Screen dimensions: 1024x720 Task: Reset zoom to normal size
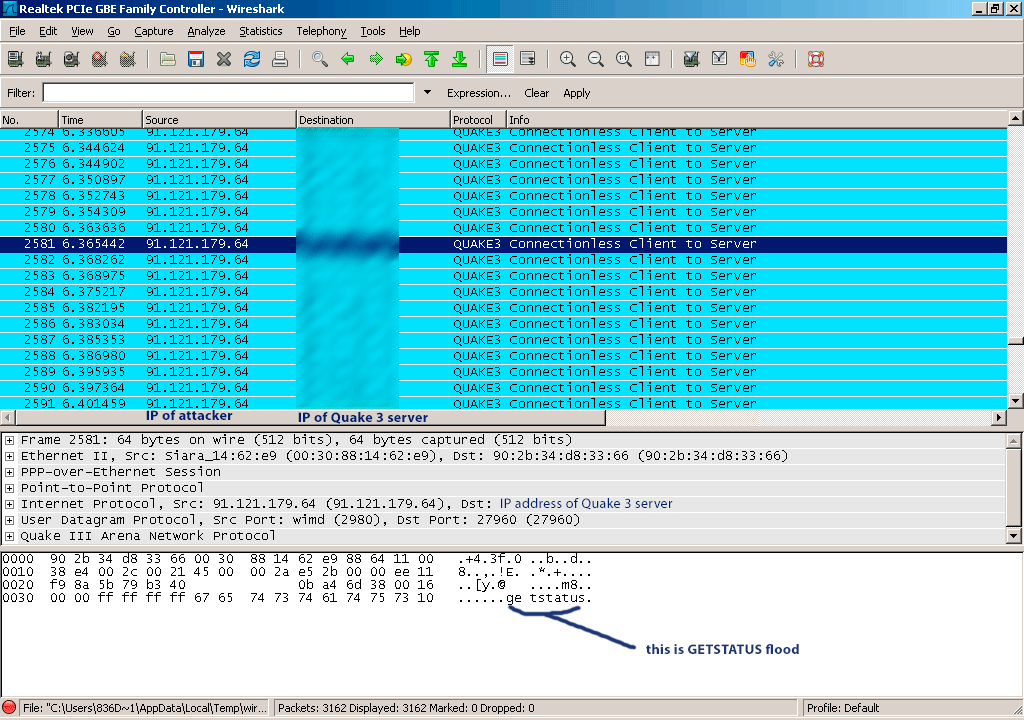(x=624, y=59)
